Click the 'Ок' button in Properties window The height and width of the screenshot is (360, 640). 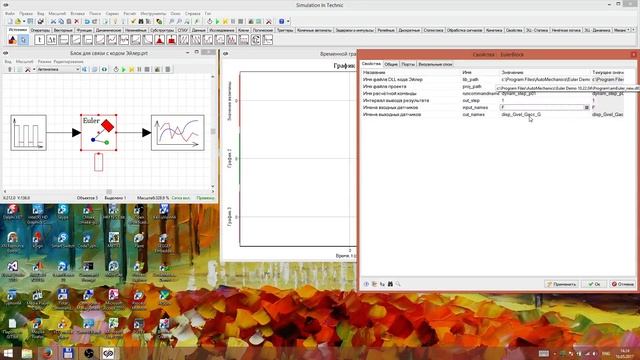click(594, 284)
